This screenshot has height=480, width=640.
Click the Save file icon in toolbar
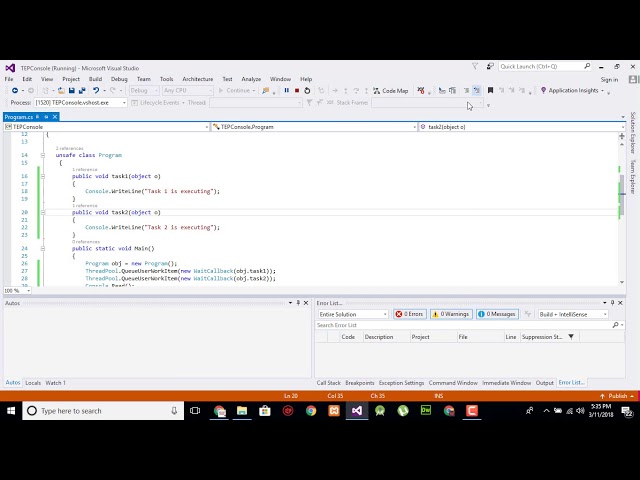pos(71,91)
